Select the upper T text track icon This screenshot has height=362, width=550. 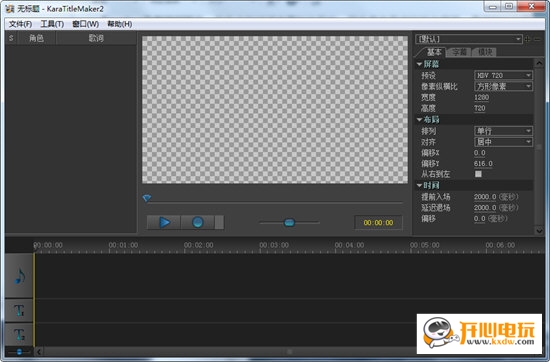pyautogui.click(x=19, y=310)
